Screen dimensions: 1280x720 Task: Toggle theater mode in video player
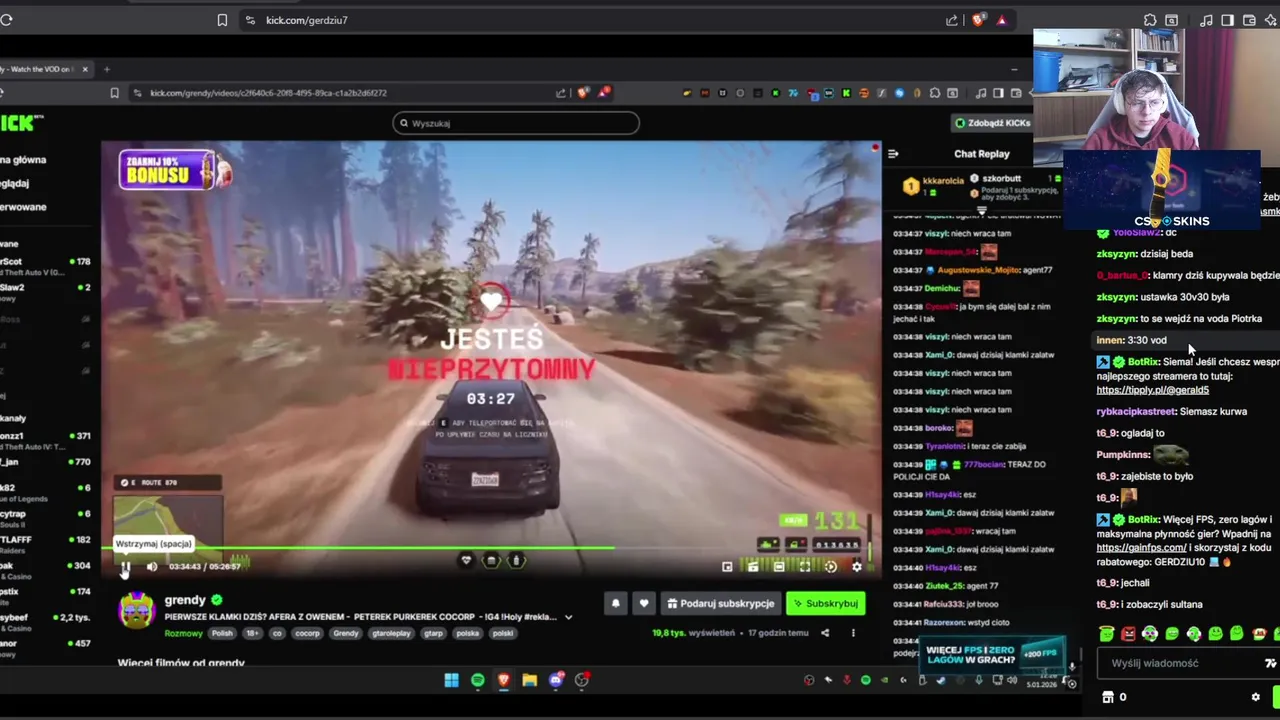pyautogui.click(x=779, y=567)
